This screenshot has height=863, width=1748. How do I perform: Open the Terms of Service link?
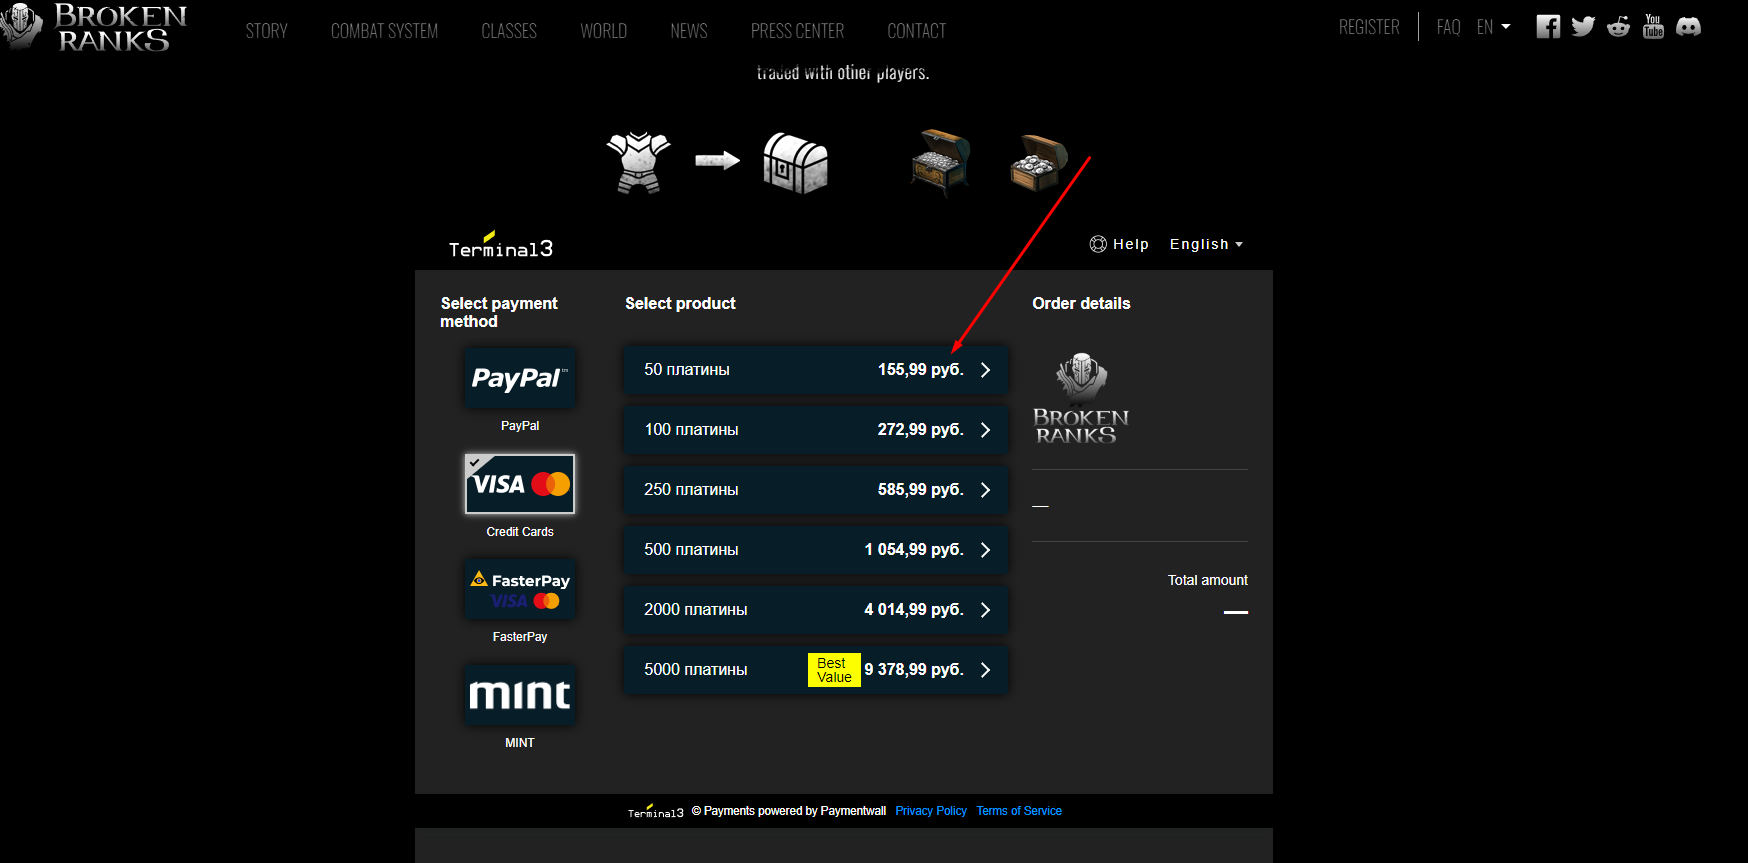tap(1019, 811)
